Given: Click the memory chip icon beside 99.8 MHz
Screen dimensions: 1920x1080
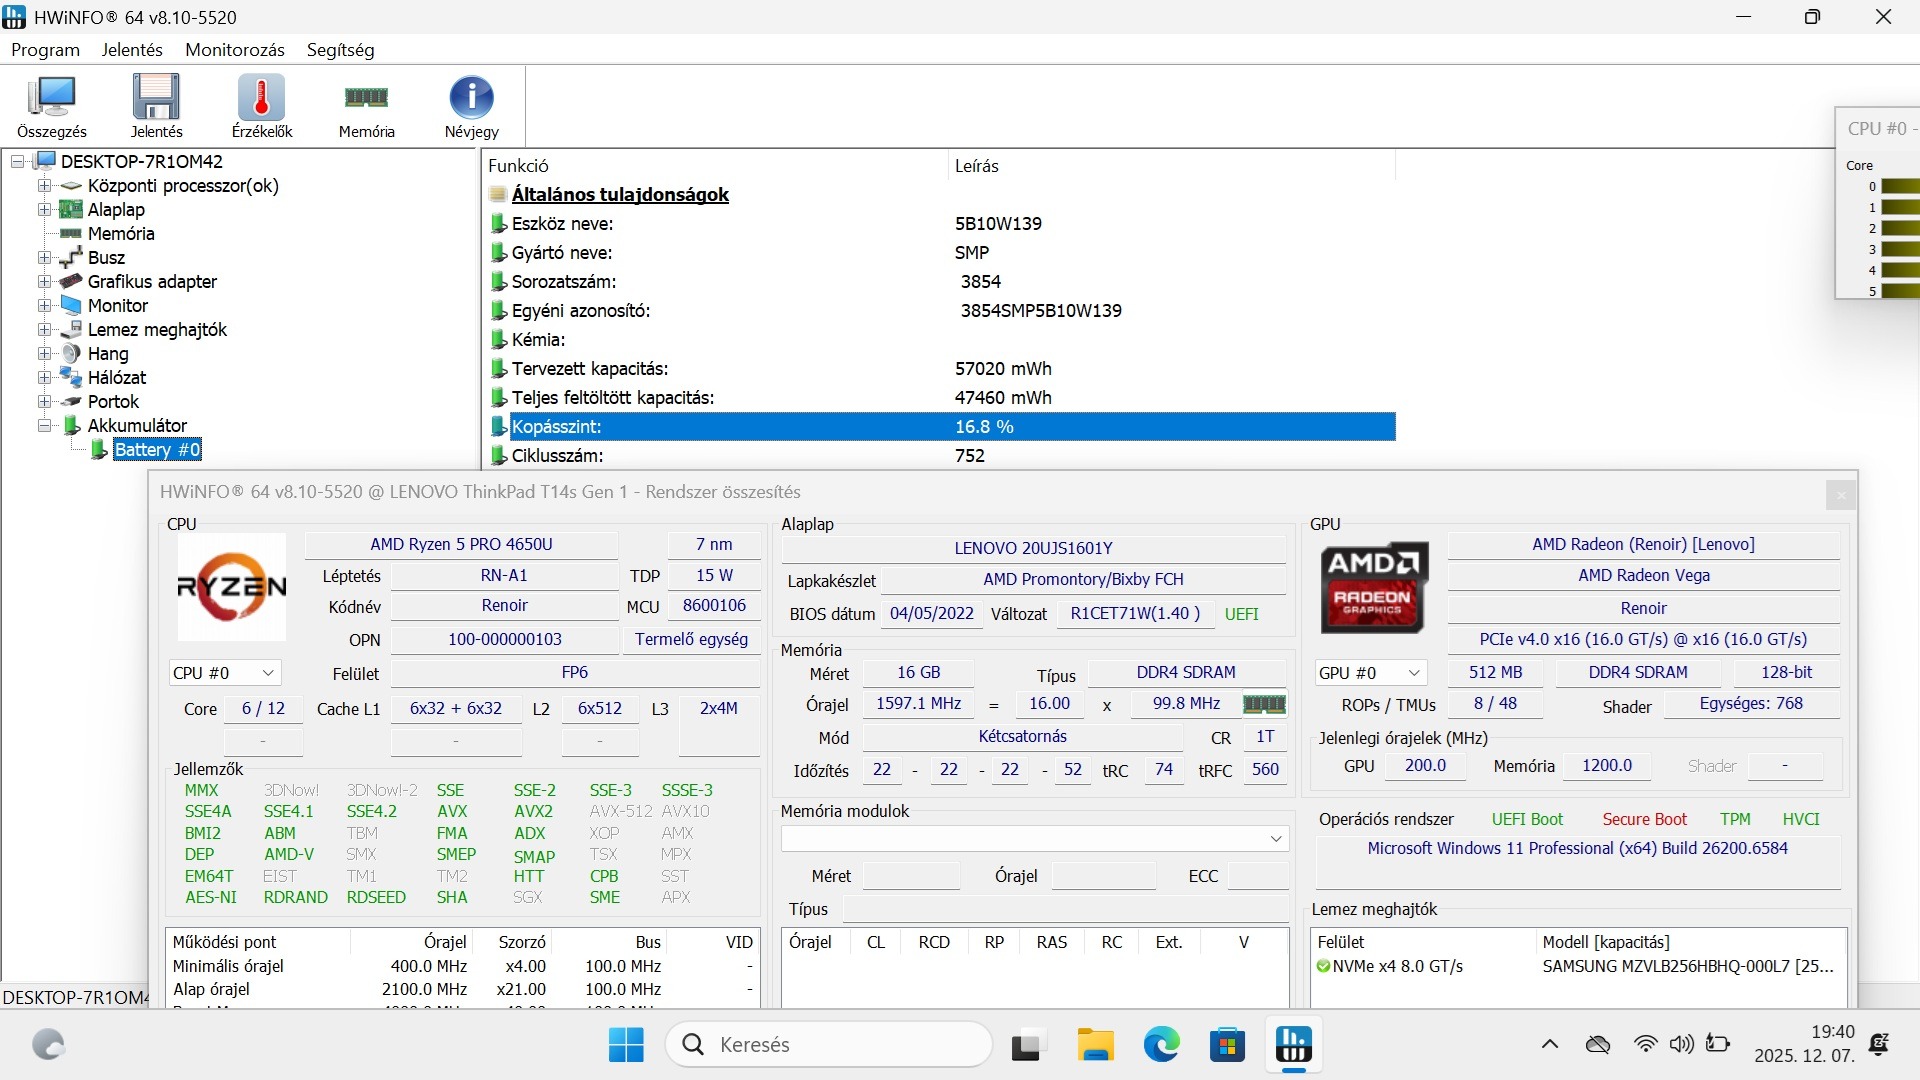Looking at the screenshot, I should click(1264, 704).
